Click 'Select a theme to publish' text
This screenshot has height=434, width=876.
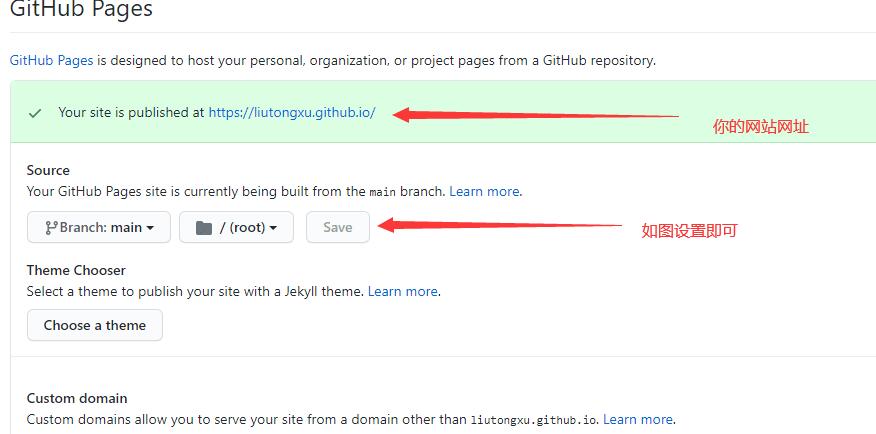[x=196, y=292]
